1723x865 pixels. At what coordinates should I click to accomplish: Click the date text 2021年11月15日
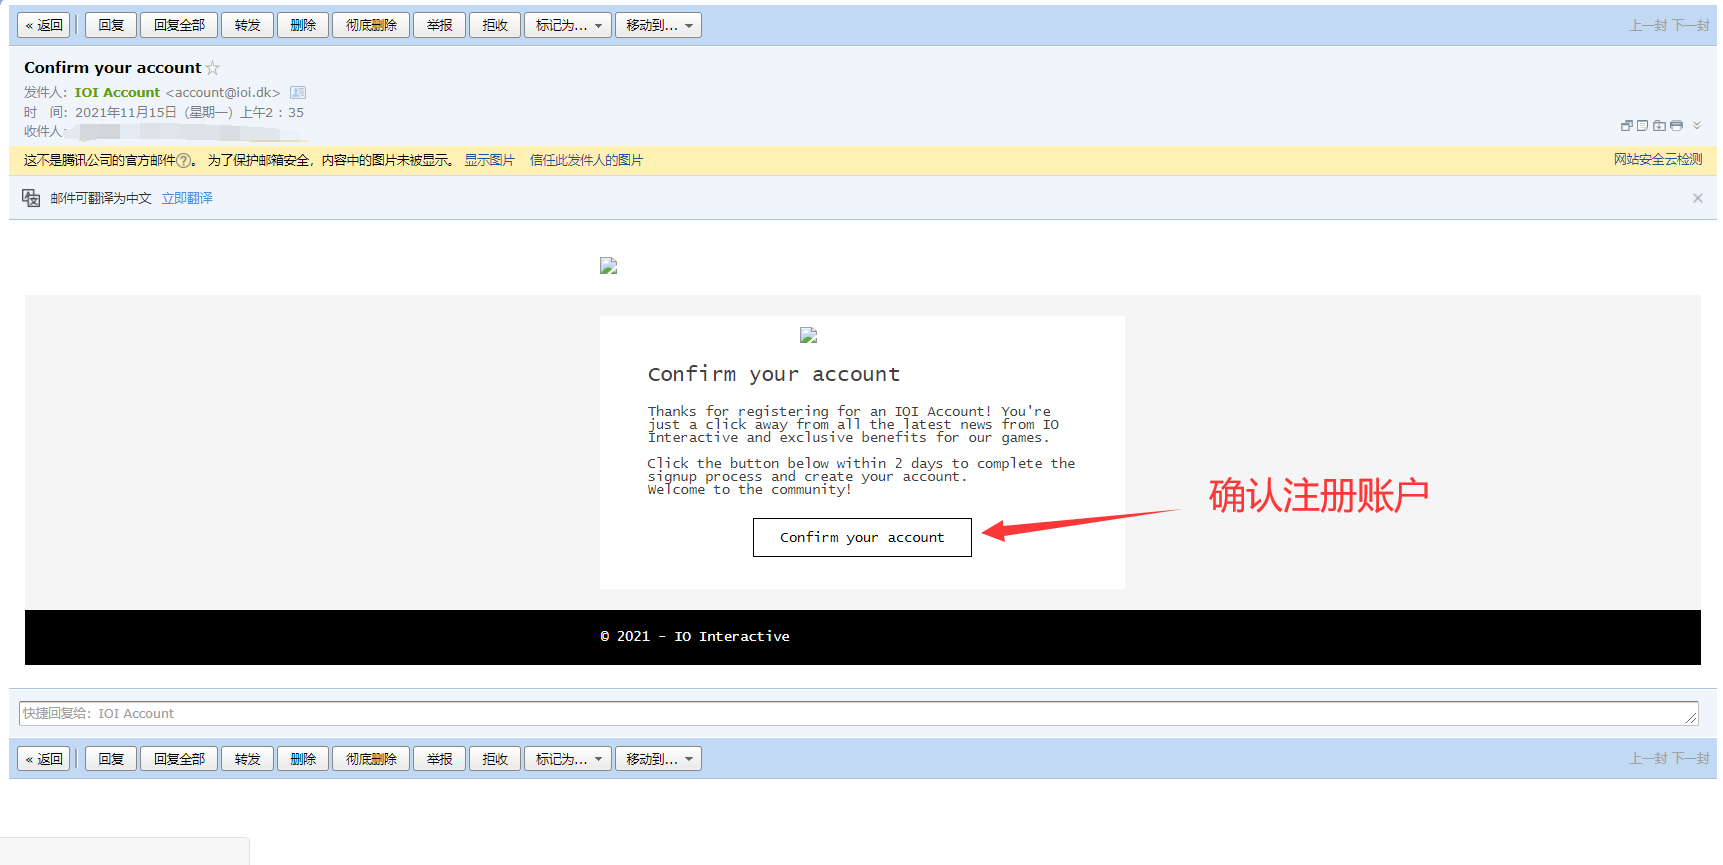126,112
